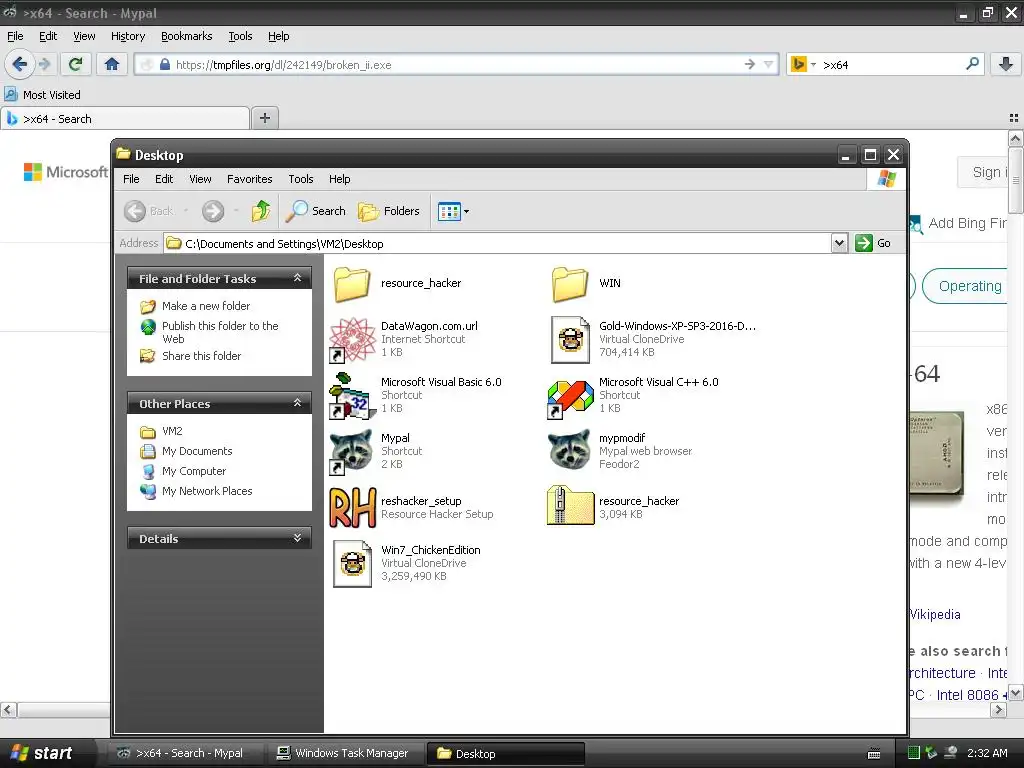The image size is (1024, 768).
Task: Click Mypal browser back arrow
Action: (20, 64)
